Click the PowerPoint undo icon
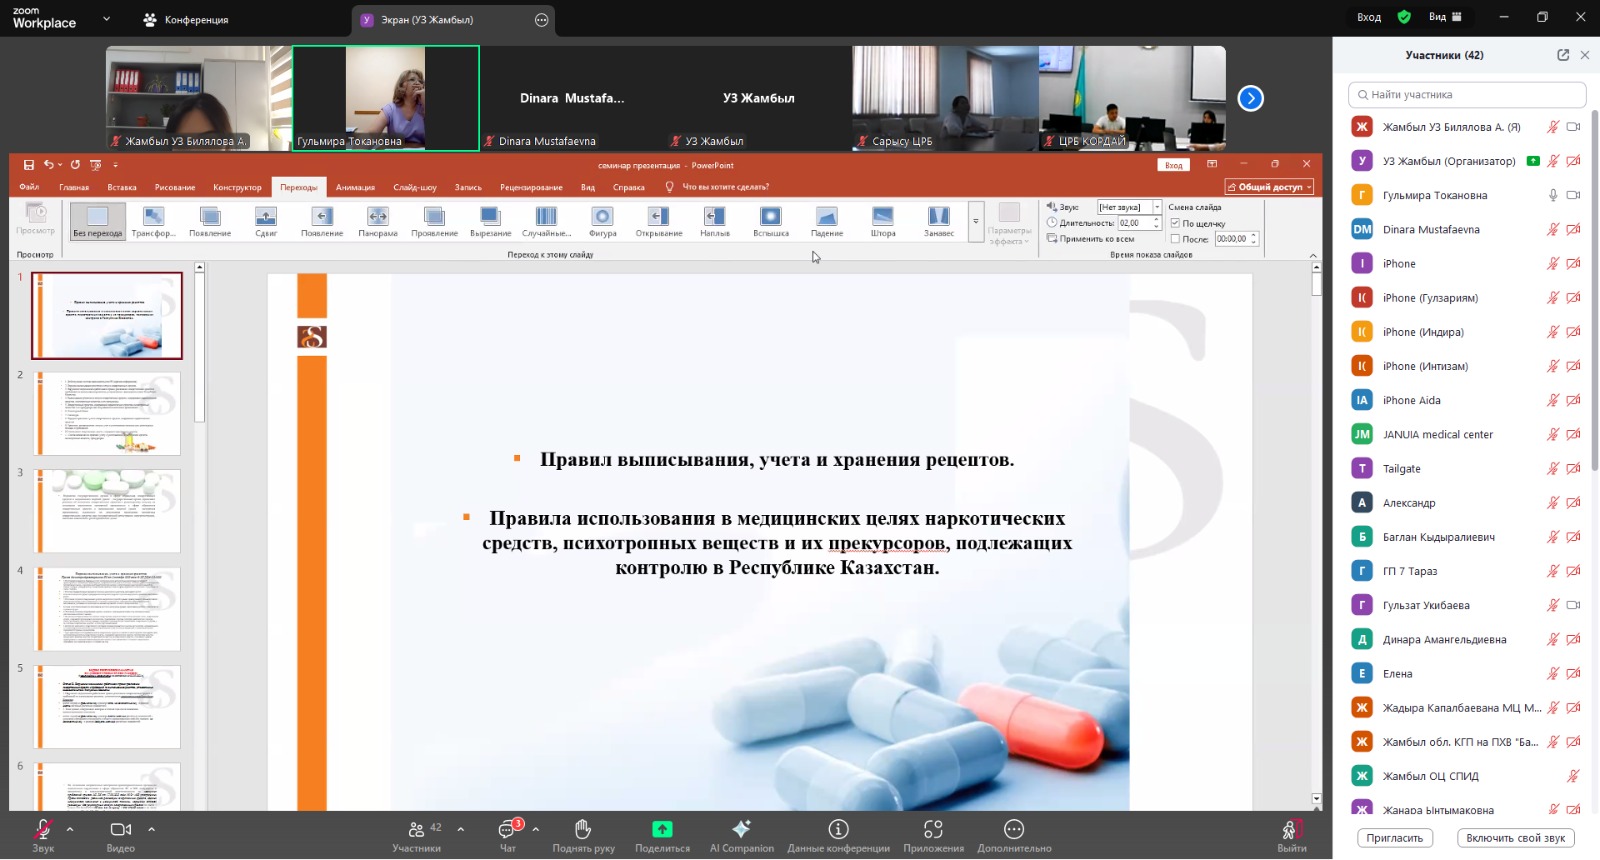The width and height of the screenshot is (1600, 860). (48, 165)
